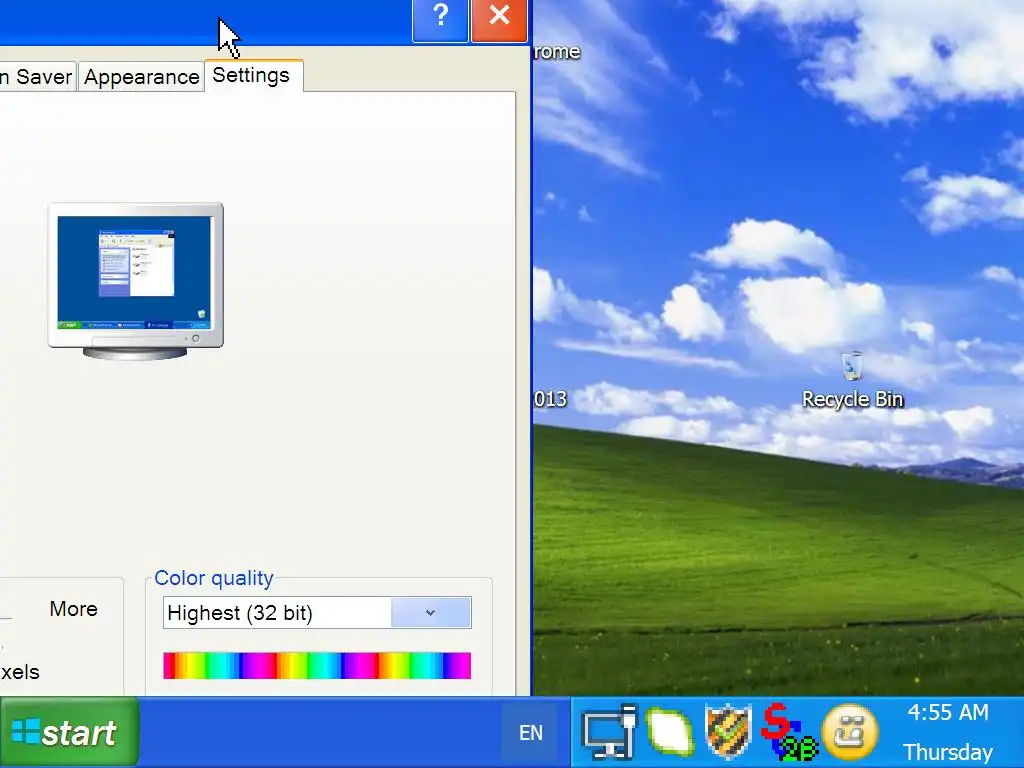Select the Settings tab
1024x768 pixels.
pyautogui.click(x=253, y=75)
